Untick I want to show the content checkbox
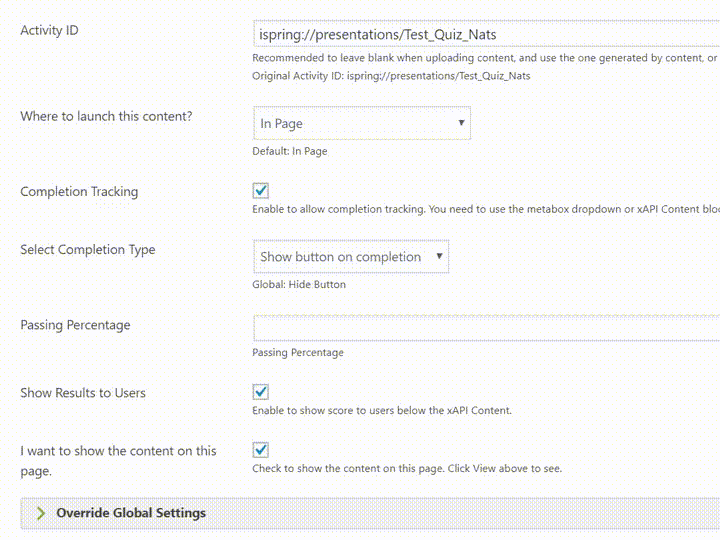The image size is (720, 540). (x=260, y=450)
